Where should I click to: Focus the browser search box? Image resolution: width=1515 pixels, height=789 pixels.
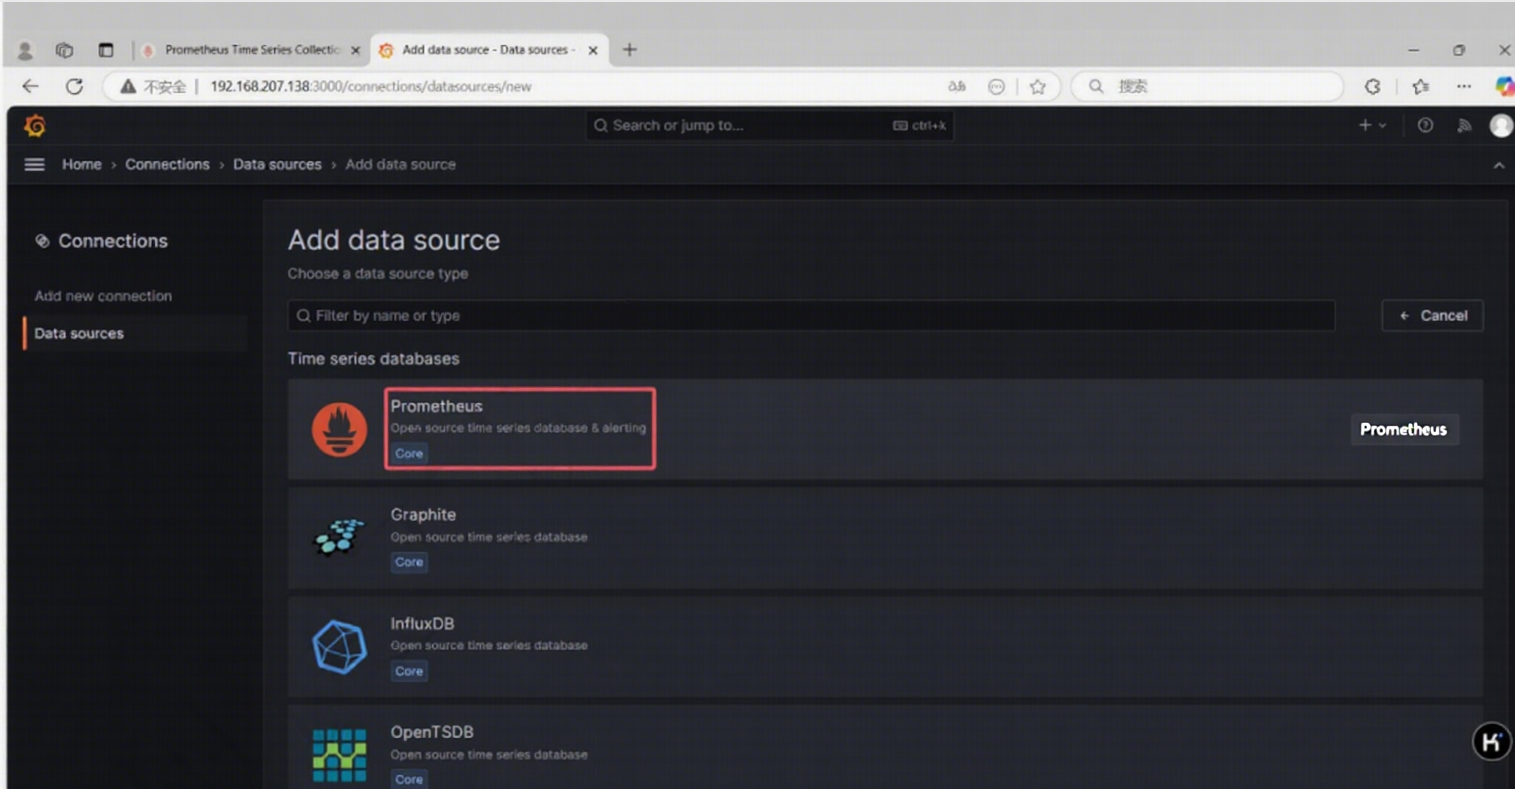[x=1207, y=87]
